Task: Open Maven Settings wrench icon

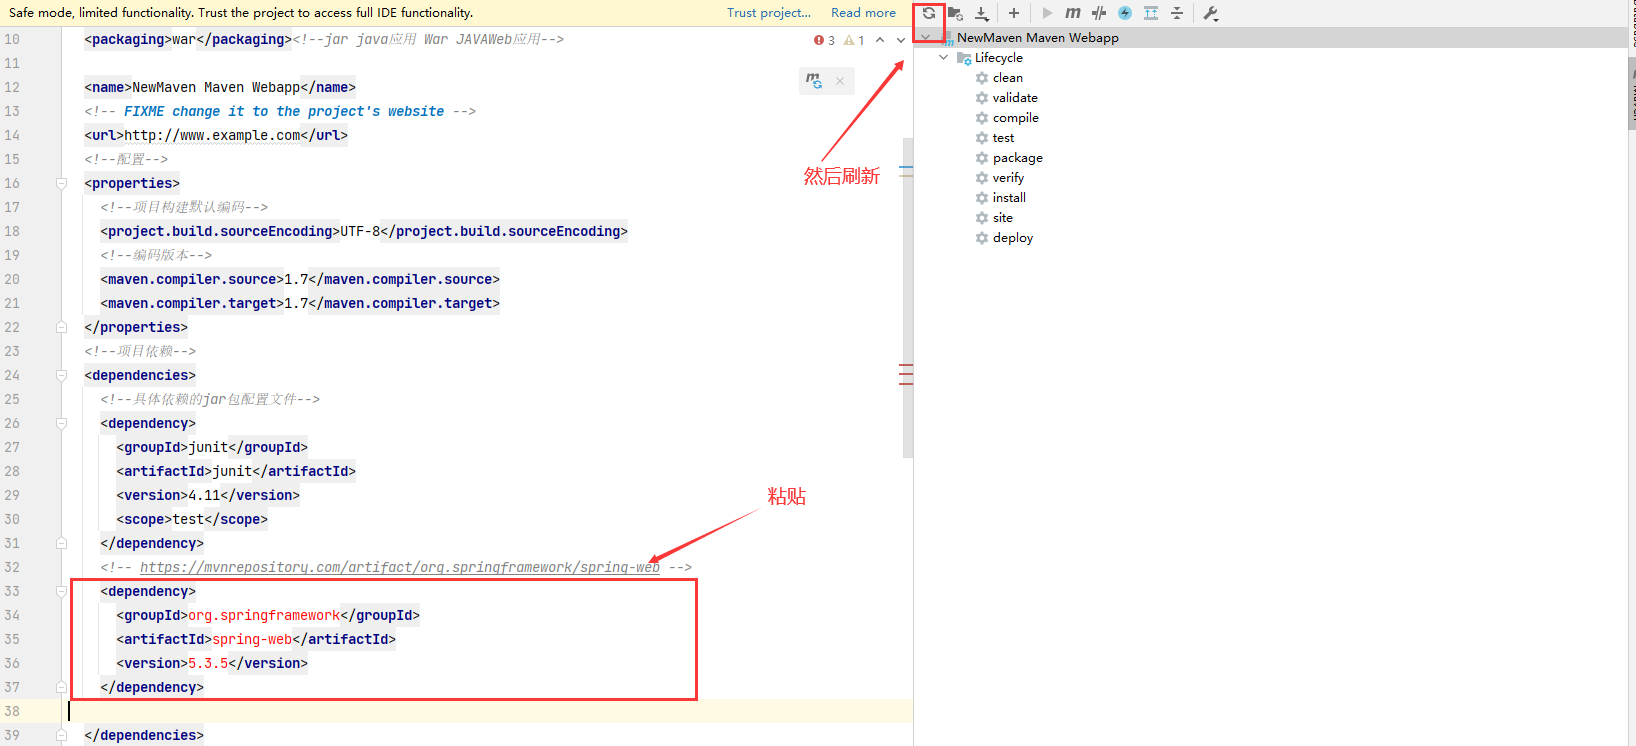Action: coord(1210,13)
